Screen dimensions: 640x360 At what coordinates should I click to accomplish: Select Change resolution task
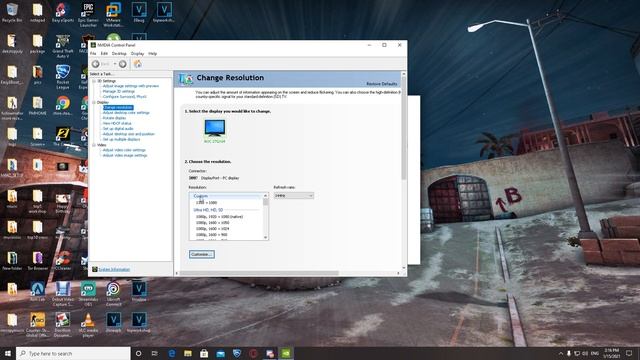[118, 107]
